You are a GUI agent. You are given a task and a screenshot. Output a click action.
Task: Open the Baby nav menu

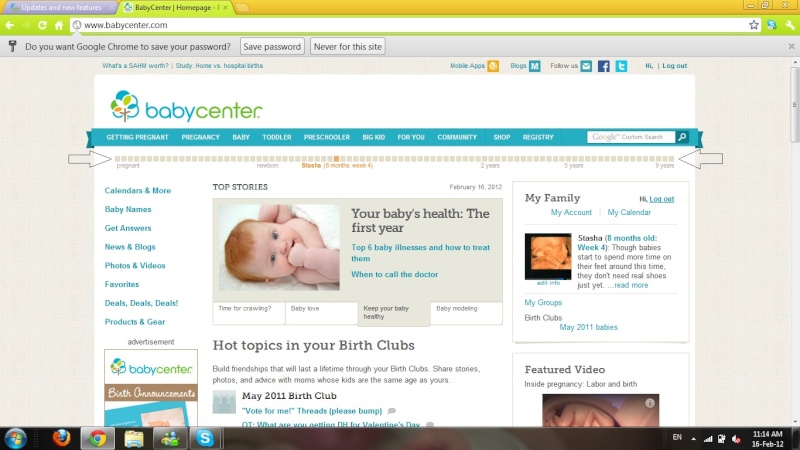click(x=241, y=137)
